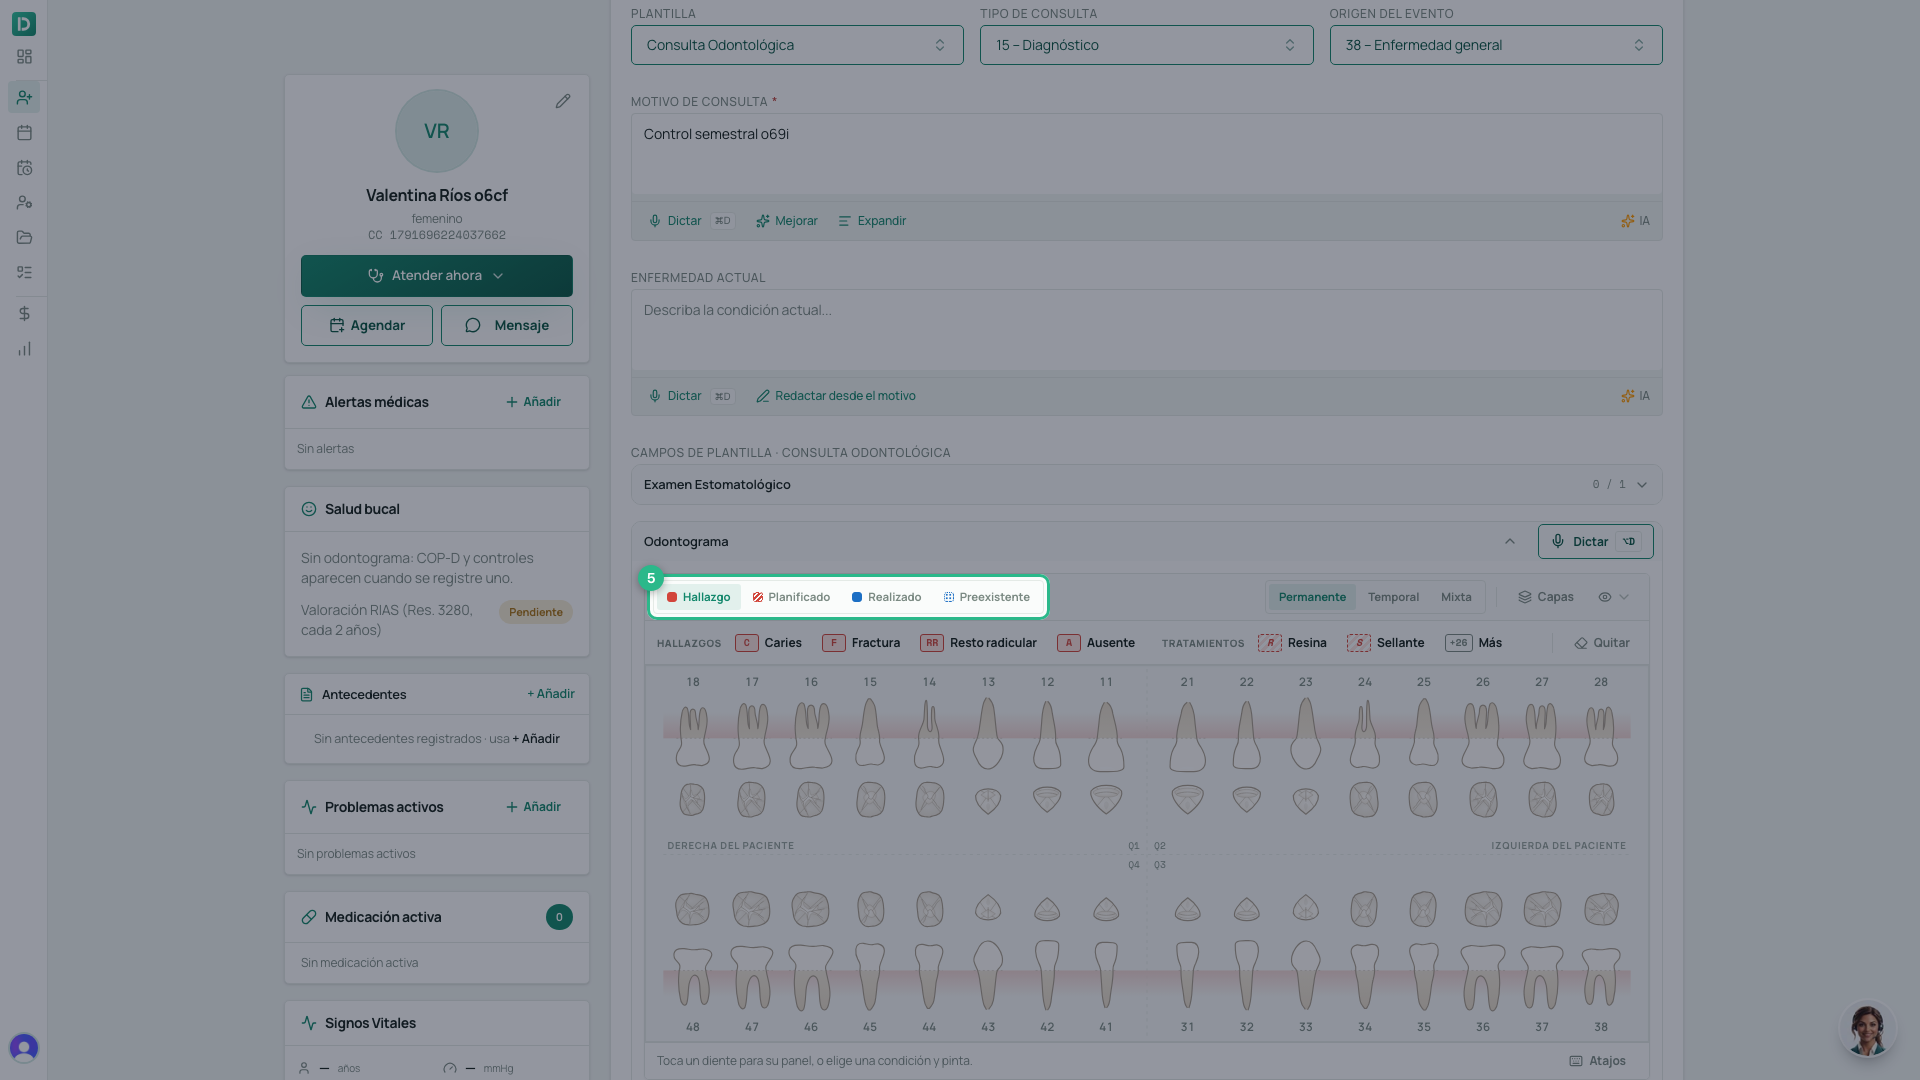Viewport: 1920px width, 1080px height.
Task: Open the Plantilla Consulta Odontológica dropdown
Action: tap(797, 45)
